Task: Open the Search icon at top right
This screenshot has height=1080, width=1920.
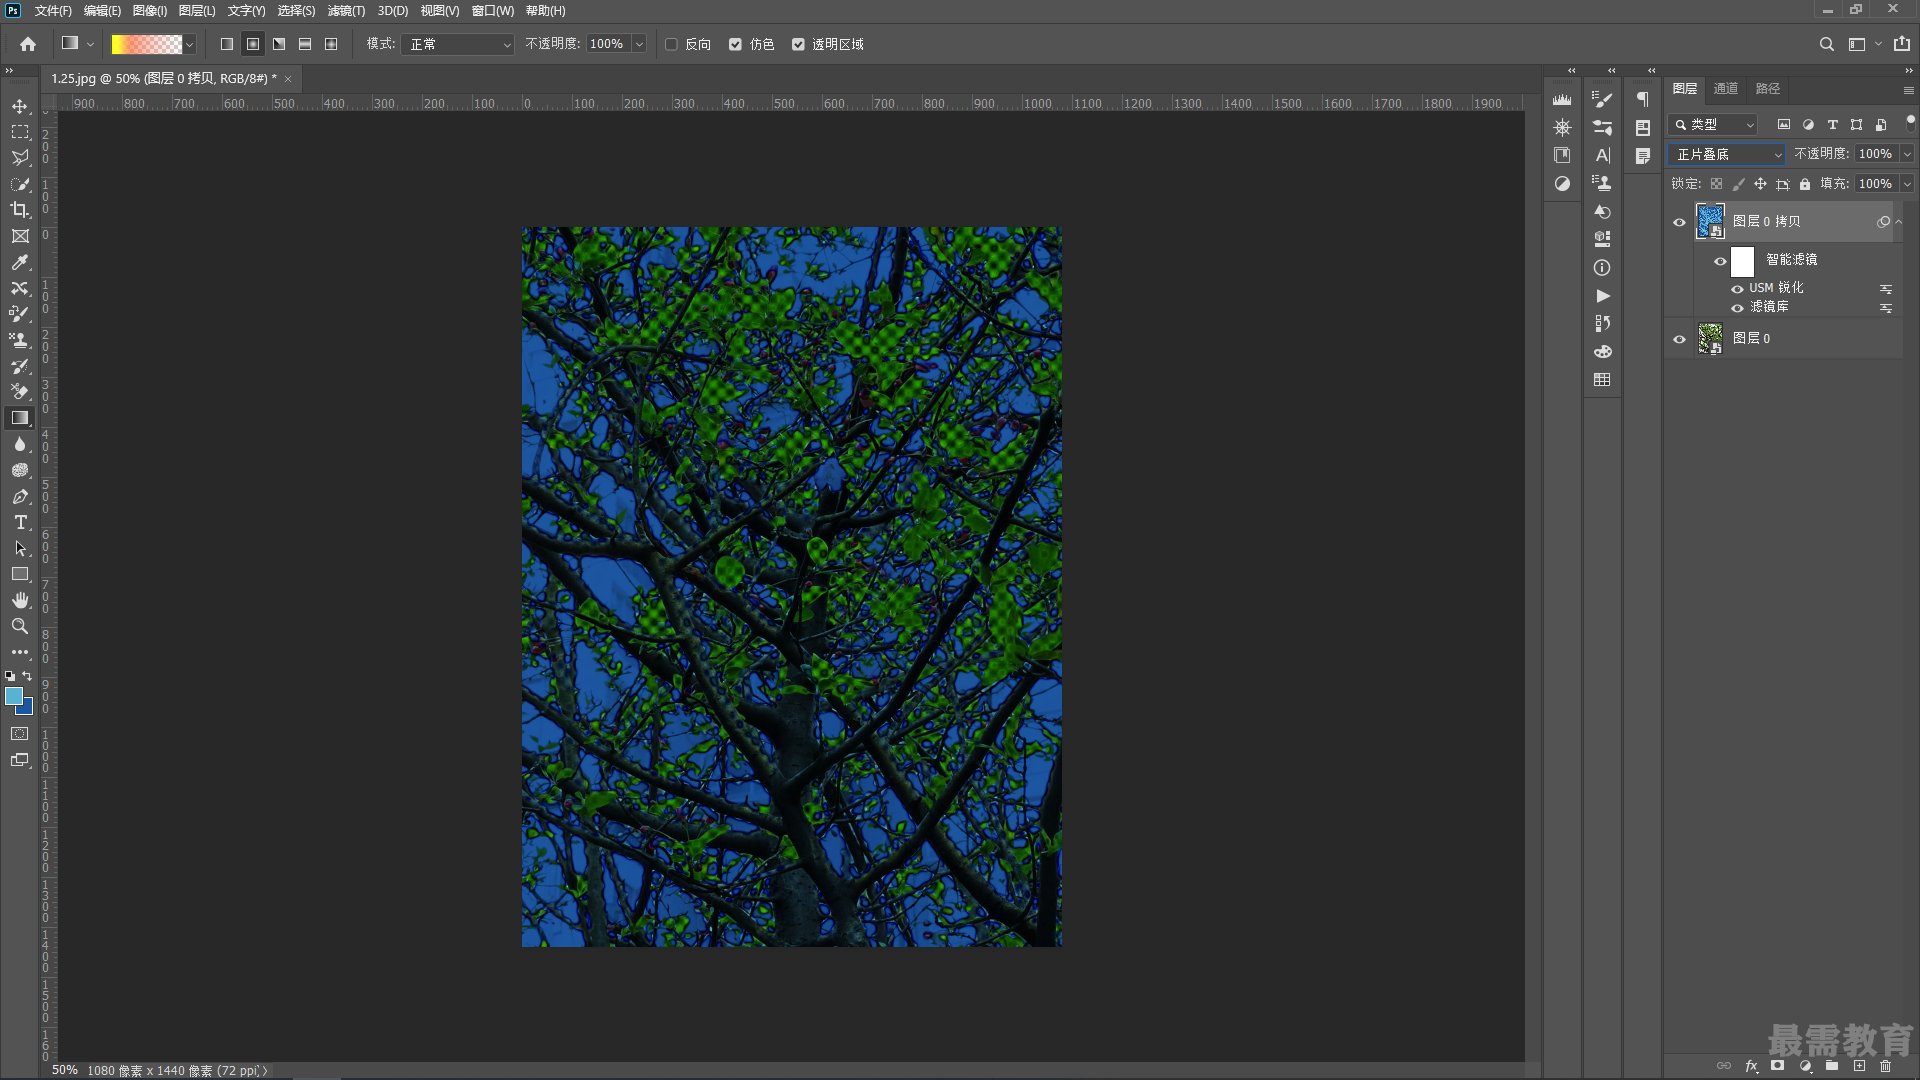Action: click(x=1826, y=44)
